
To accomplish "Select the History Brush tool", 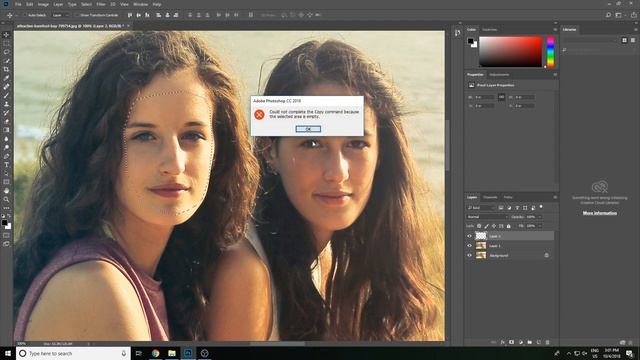I will [x=6, y=112].
